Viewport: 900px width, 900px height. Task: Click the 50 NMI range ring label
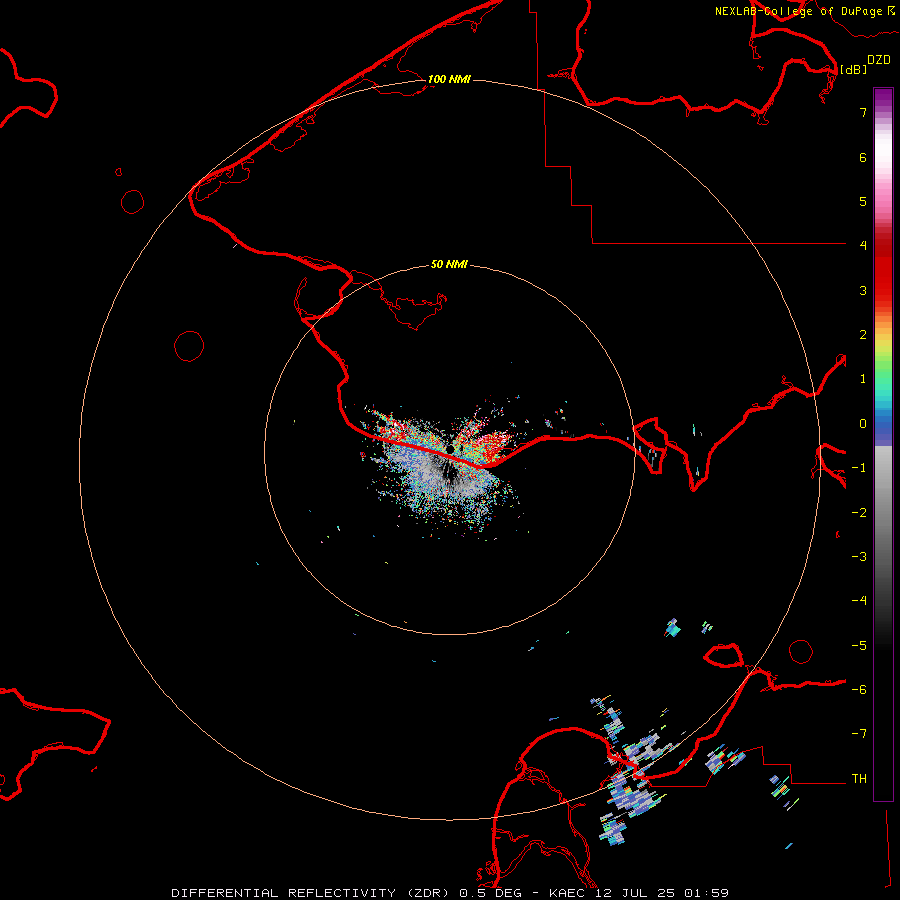point(449,264)
